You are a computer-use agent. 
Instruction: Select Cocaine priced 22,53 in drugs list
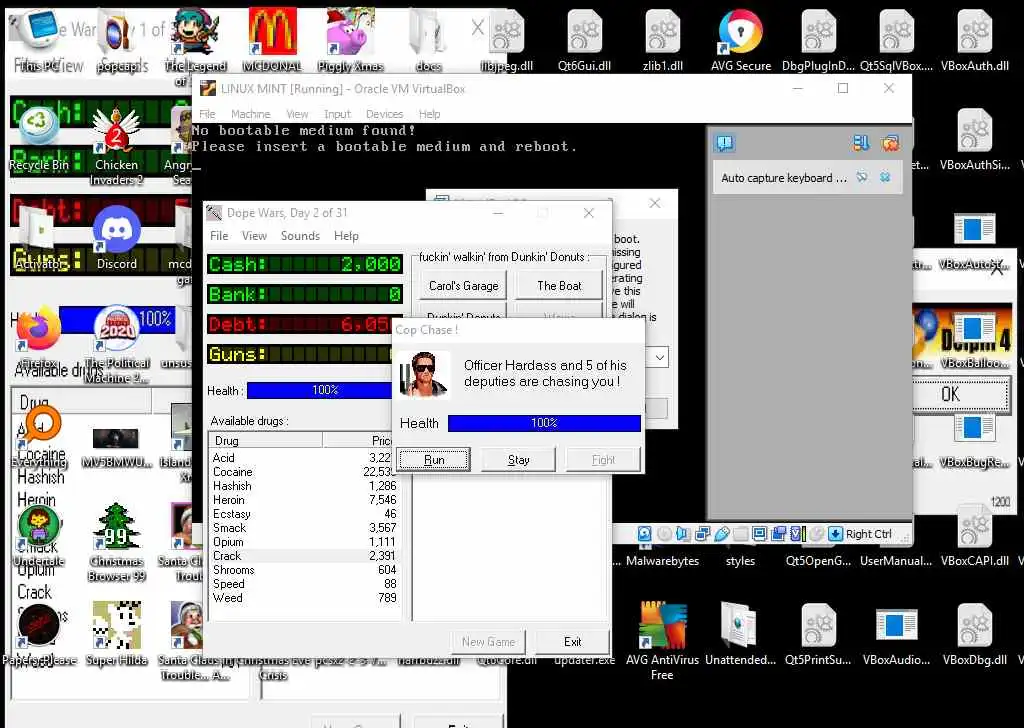point(304,471)
